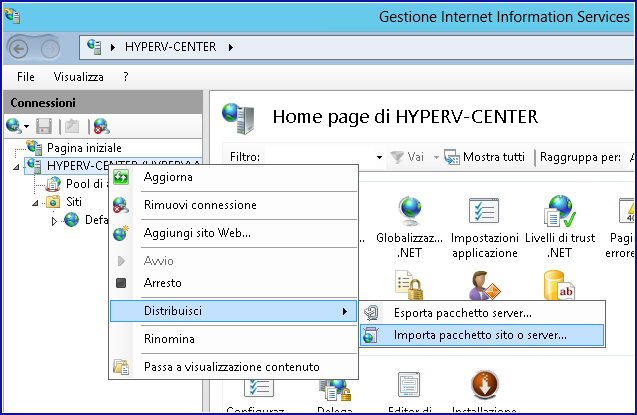Collapse the Siti tree node
637x415 pixels.
click(x=35, y=203)
